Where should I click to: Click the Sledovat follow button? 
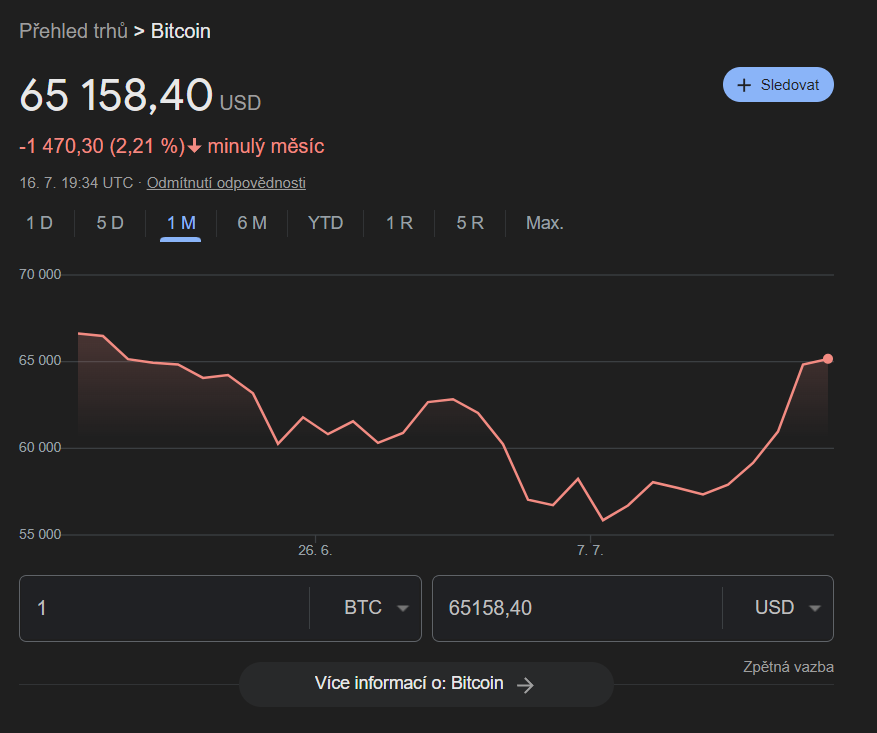[778, 85]
